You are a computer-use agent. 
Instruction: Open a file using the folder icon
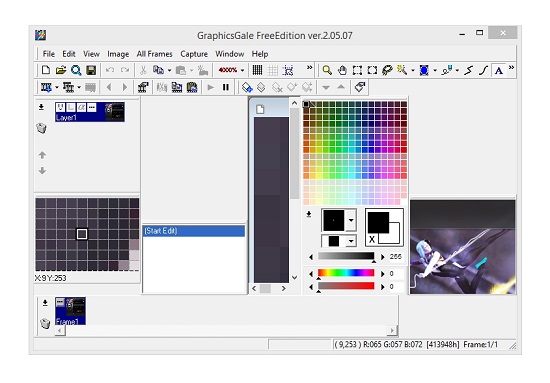click(x=61, y=70)
